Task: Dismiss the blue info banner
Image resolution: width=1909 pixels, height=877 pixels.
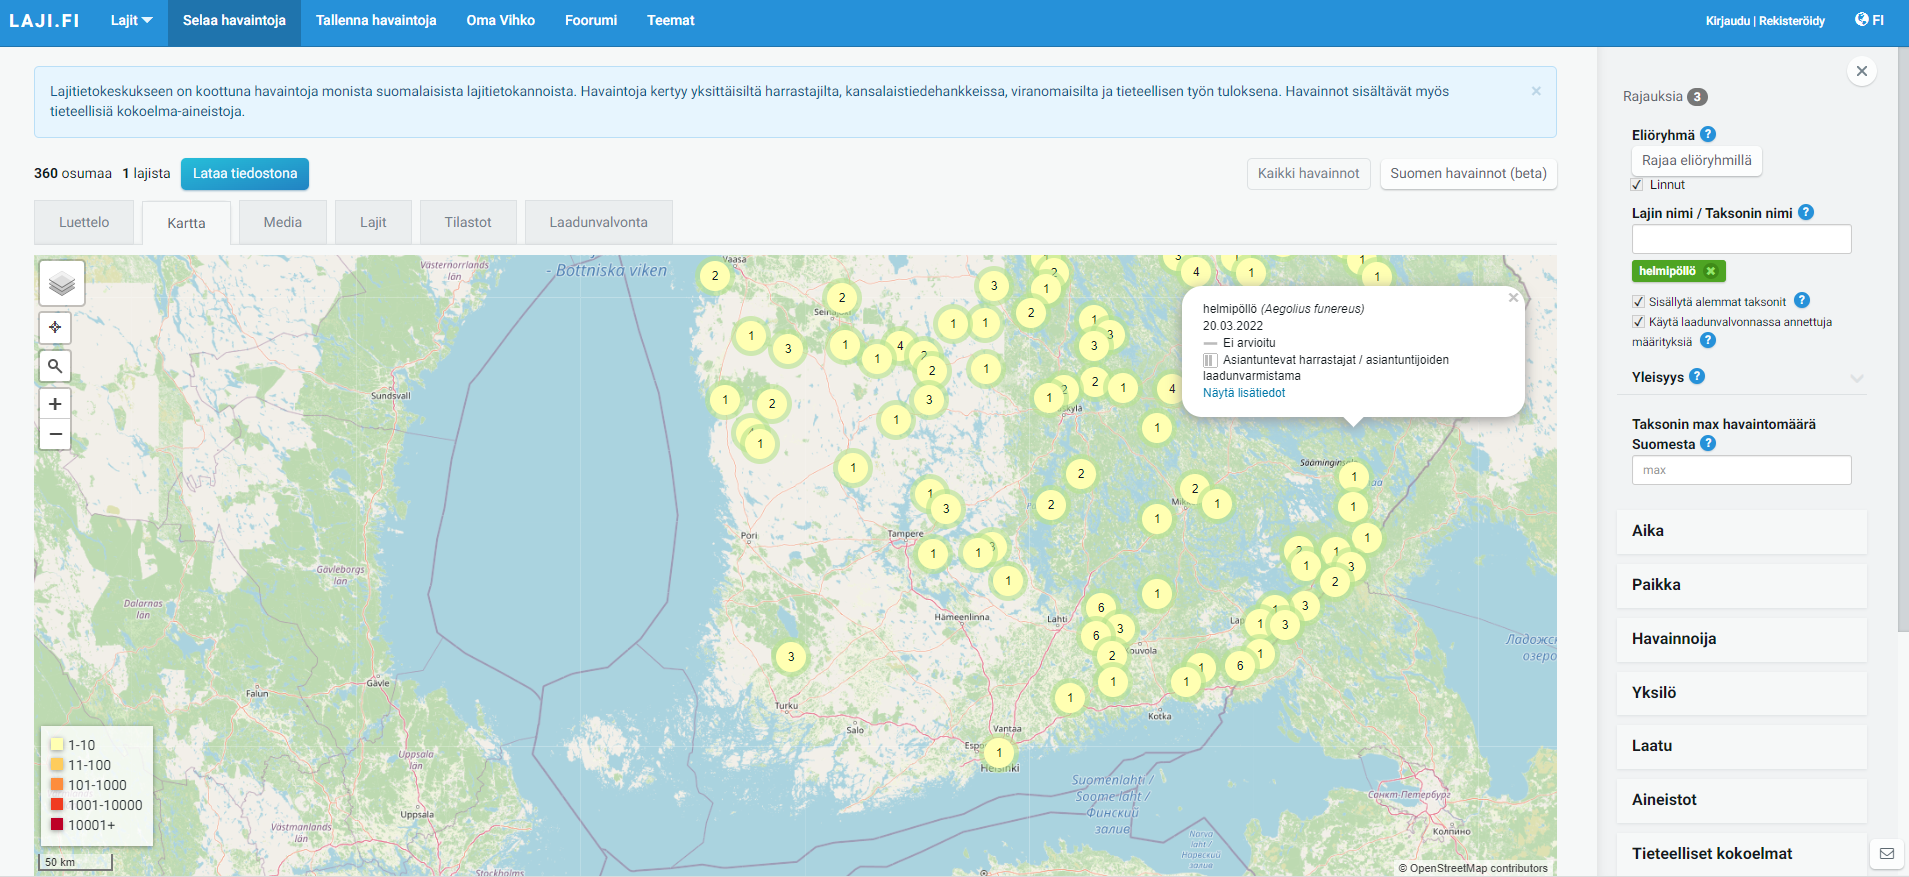Action: 1536,91
